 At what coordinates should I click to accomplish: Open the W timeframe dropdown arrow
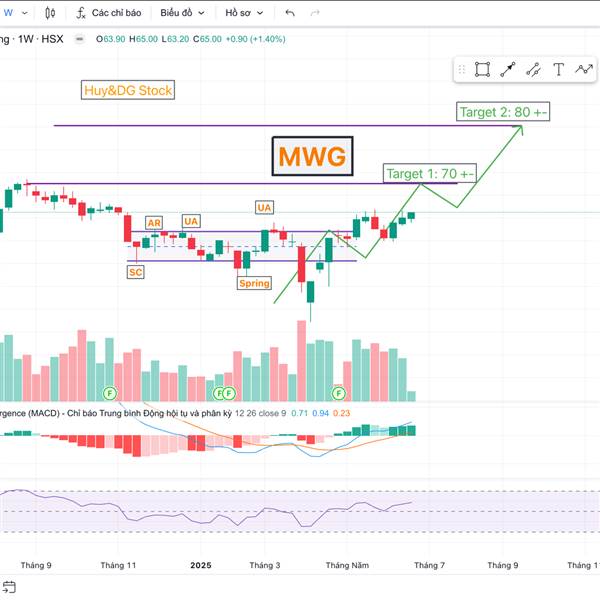(x=24, y=13)
